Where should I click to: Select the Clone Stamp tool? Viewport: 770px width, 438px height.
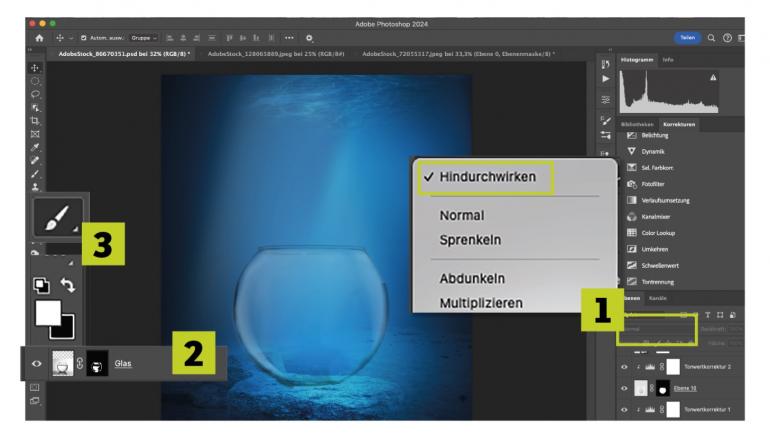tap(35, 187)
